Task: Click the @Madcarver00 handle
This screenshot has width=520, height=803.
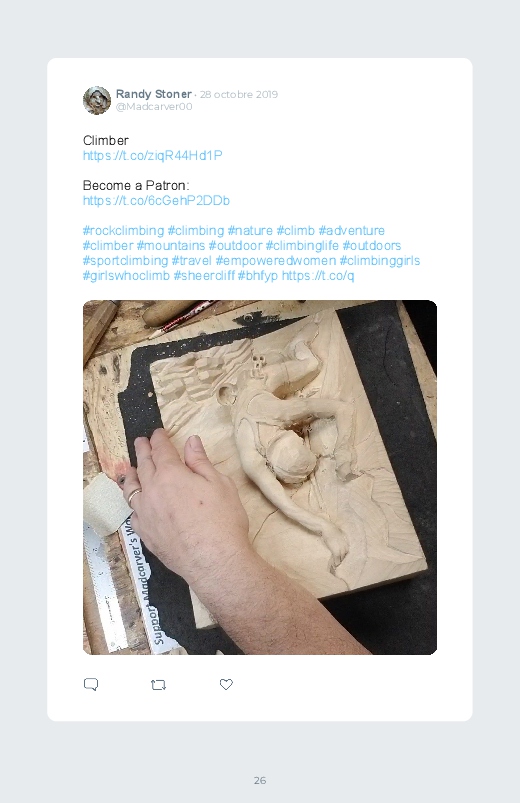Action: tap(154, 107)
